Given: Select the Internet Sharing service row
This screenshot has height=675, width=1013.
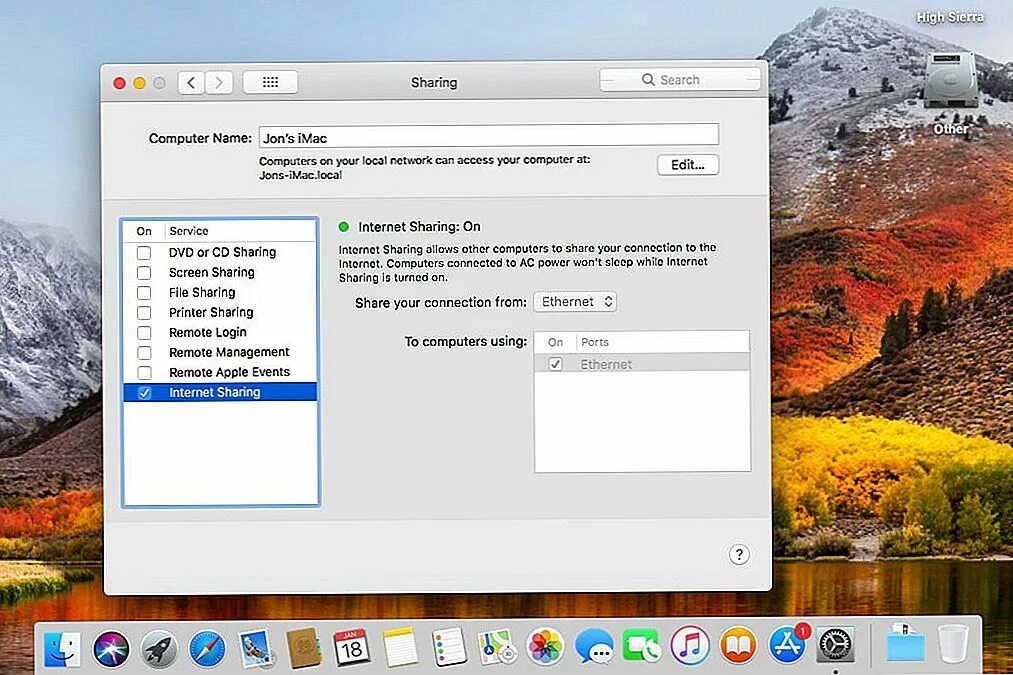Looking at the screenshot, I should (220, 392).
